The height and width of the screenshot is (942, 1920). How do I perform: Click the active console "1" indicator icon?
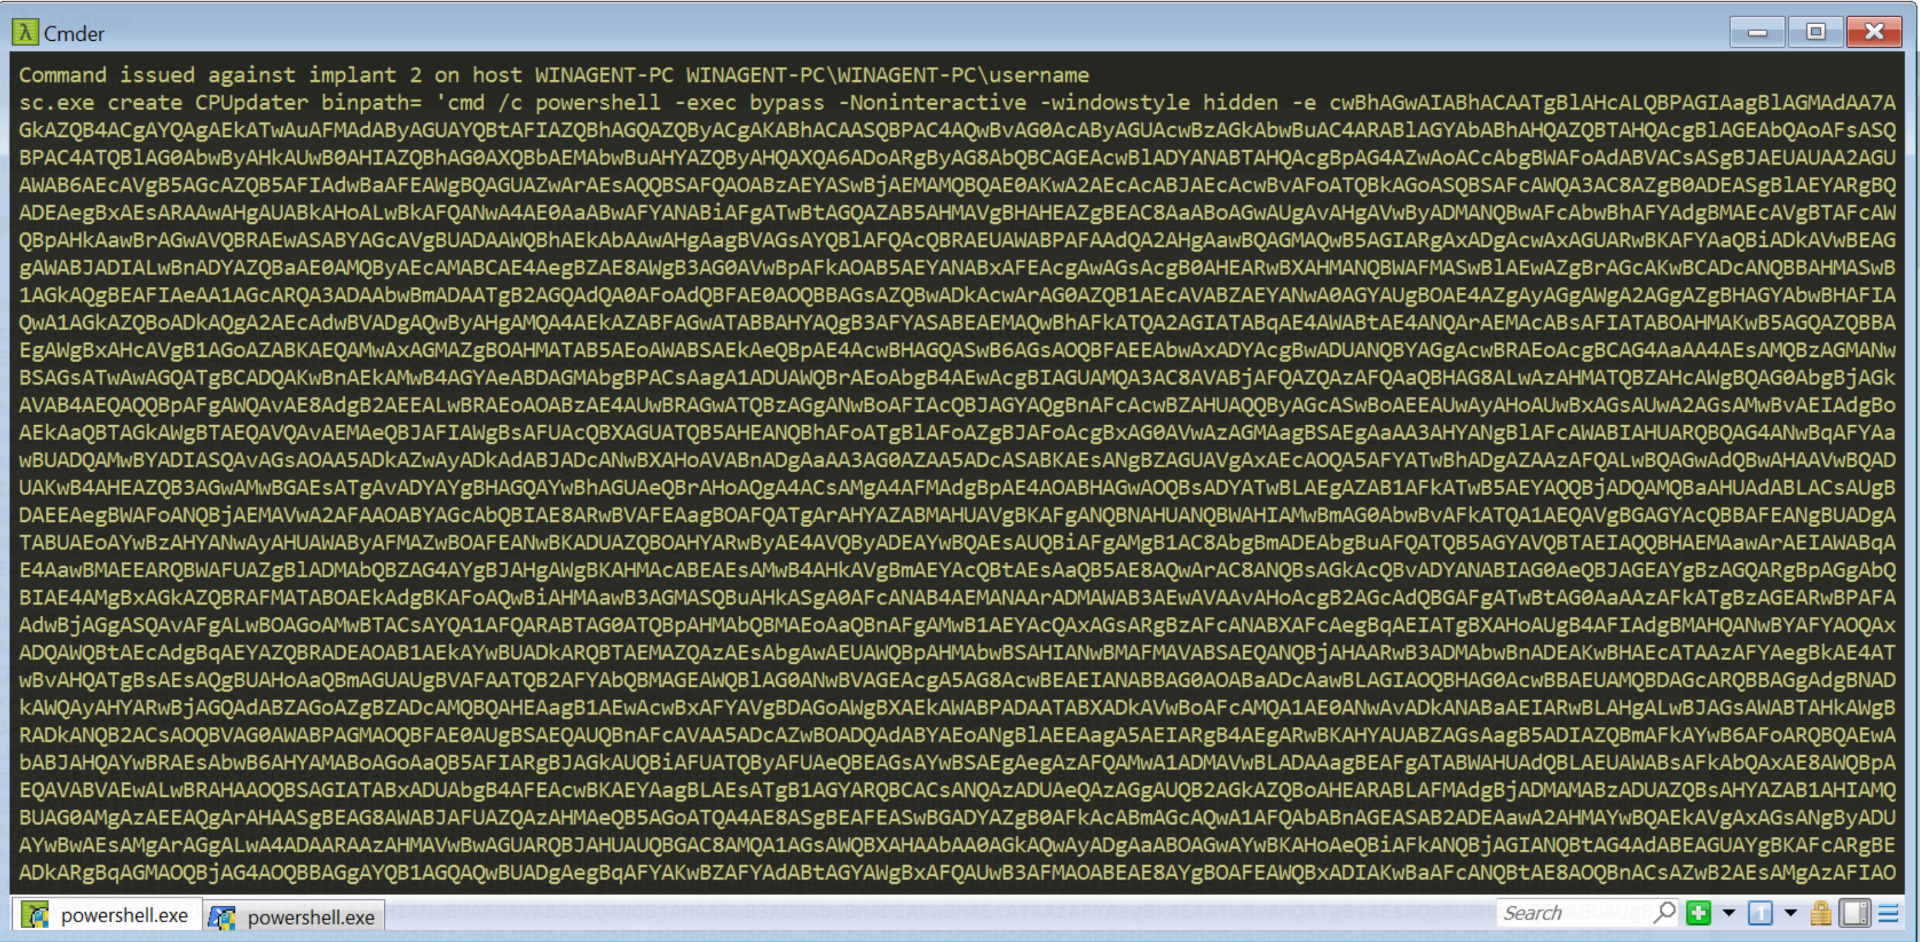1758,912
